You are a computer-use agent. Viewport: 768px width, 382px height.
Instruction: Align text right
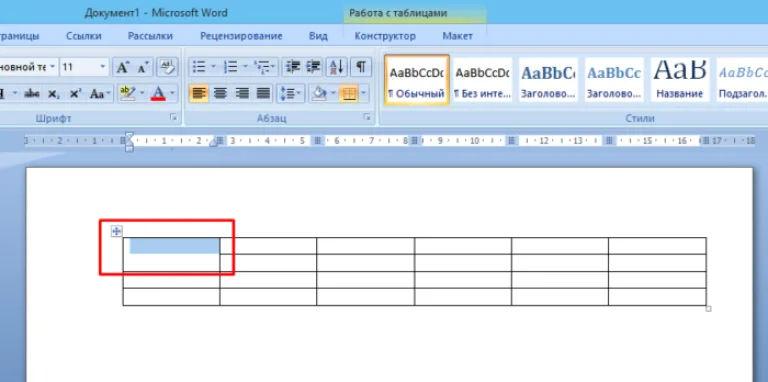241,94
